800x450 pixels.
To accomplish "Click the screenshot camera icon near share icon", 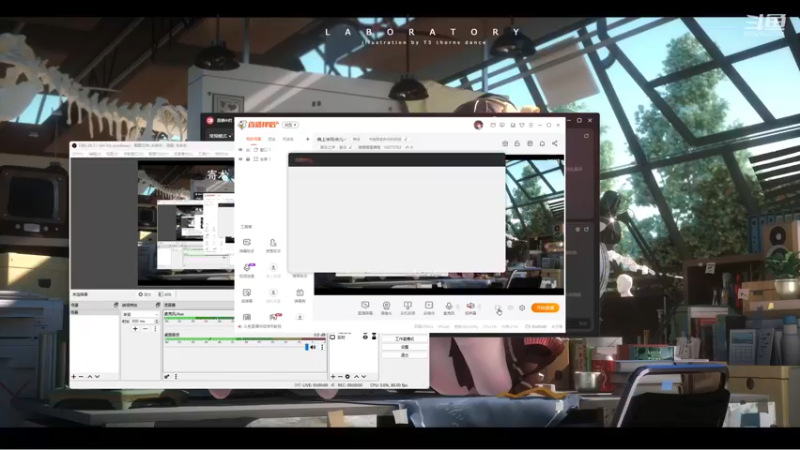I will click(505, 143).
